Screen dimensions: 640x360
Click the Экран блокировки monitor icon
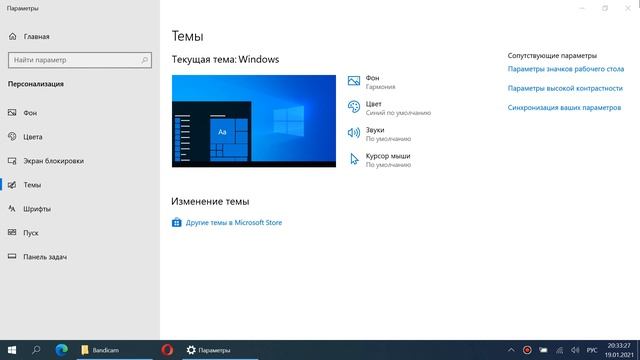coord(12,161)
